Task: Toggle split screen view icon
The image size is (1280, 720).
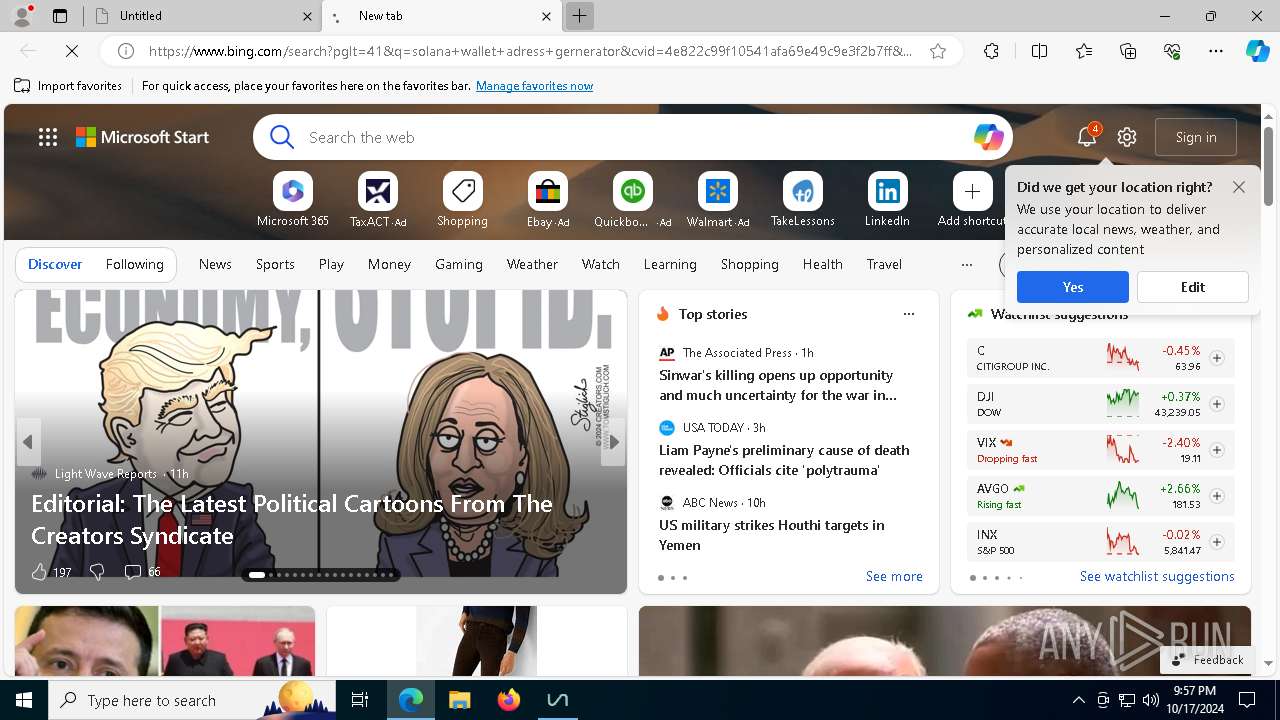Action: [x=1039, y=51]
